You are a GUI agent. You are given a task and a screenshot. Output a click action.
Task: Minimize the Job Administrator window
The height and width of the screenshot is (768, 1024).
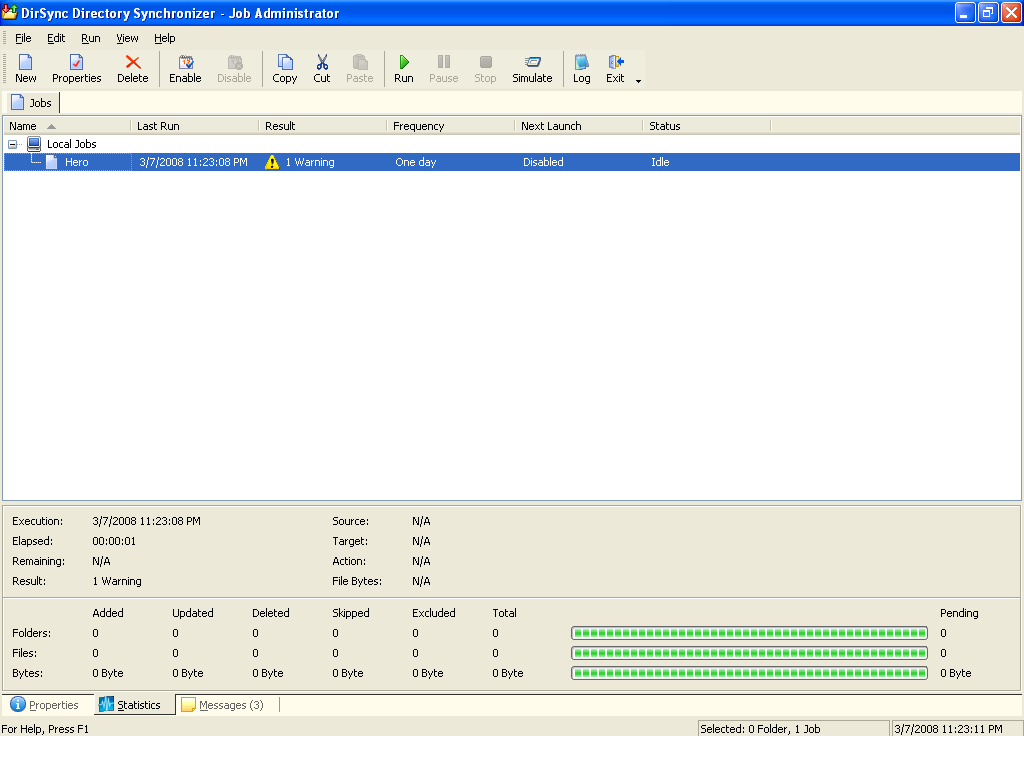(965, 12)
